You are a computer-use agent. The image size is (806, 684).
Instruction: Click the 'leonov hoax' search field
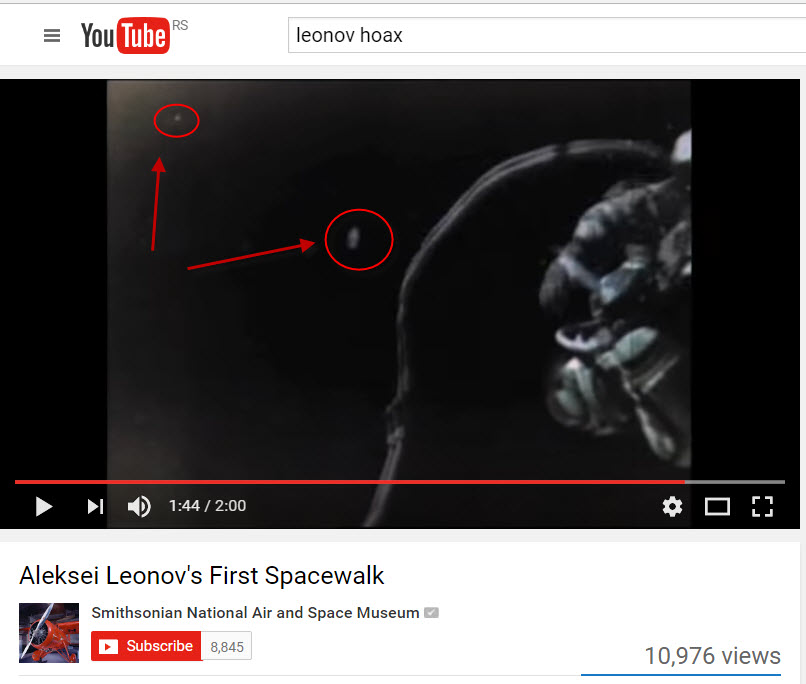(x=547, y=35)
